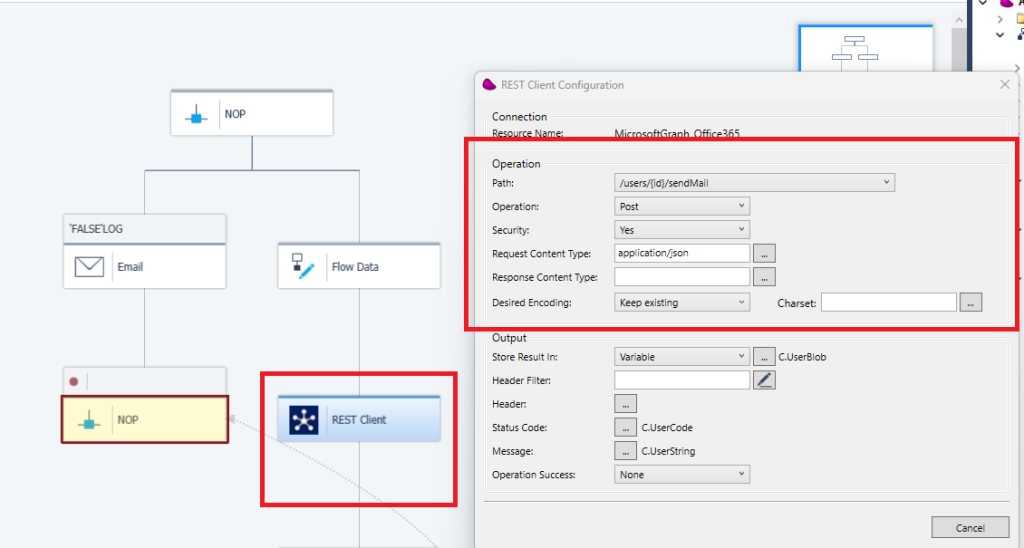Open the Path dropdown with /users/{id}/sendMail
This screenshot has height=548, width=1024.
[754, 182]
